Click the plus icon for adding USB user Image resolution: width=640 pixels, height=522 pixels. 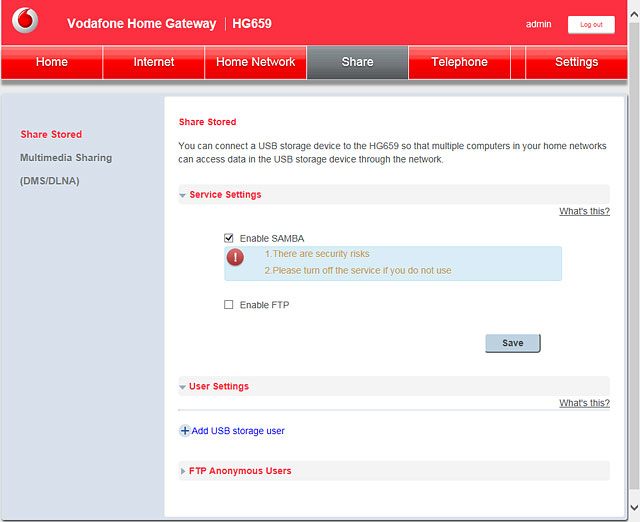[x=184, y=431]
